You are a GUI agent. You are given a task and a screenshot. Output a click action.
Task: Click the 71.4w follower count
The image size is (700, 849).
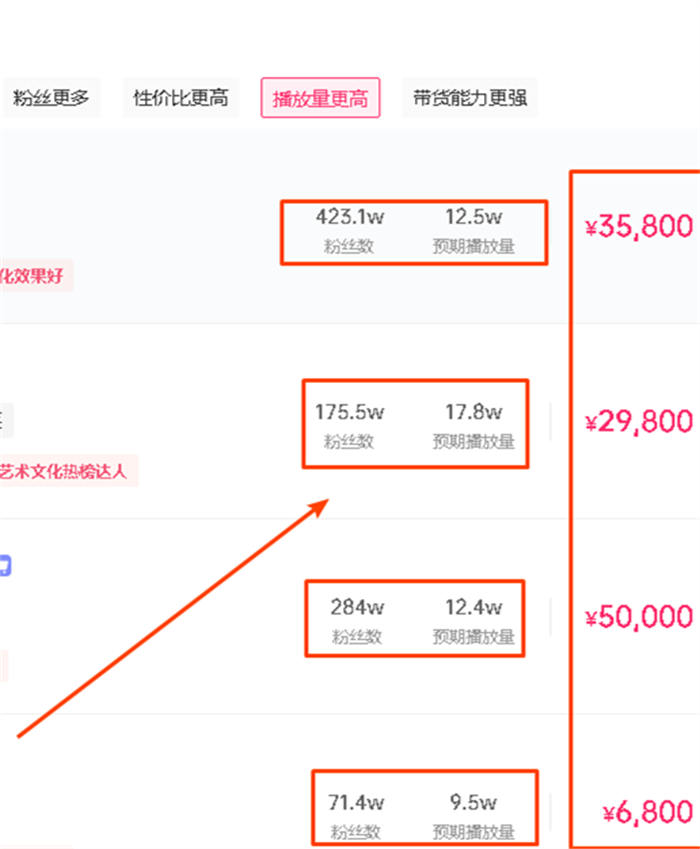click(x=357, y=802)
